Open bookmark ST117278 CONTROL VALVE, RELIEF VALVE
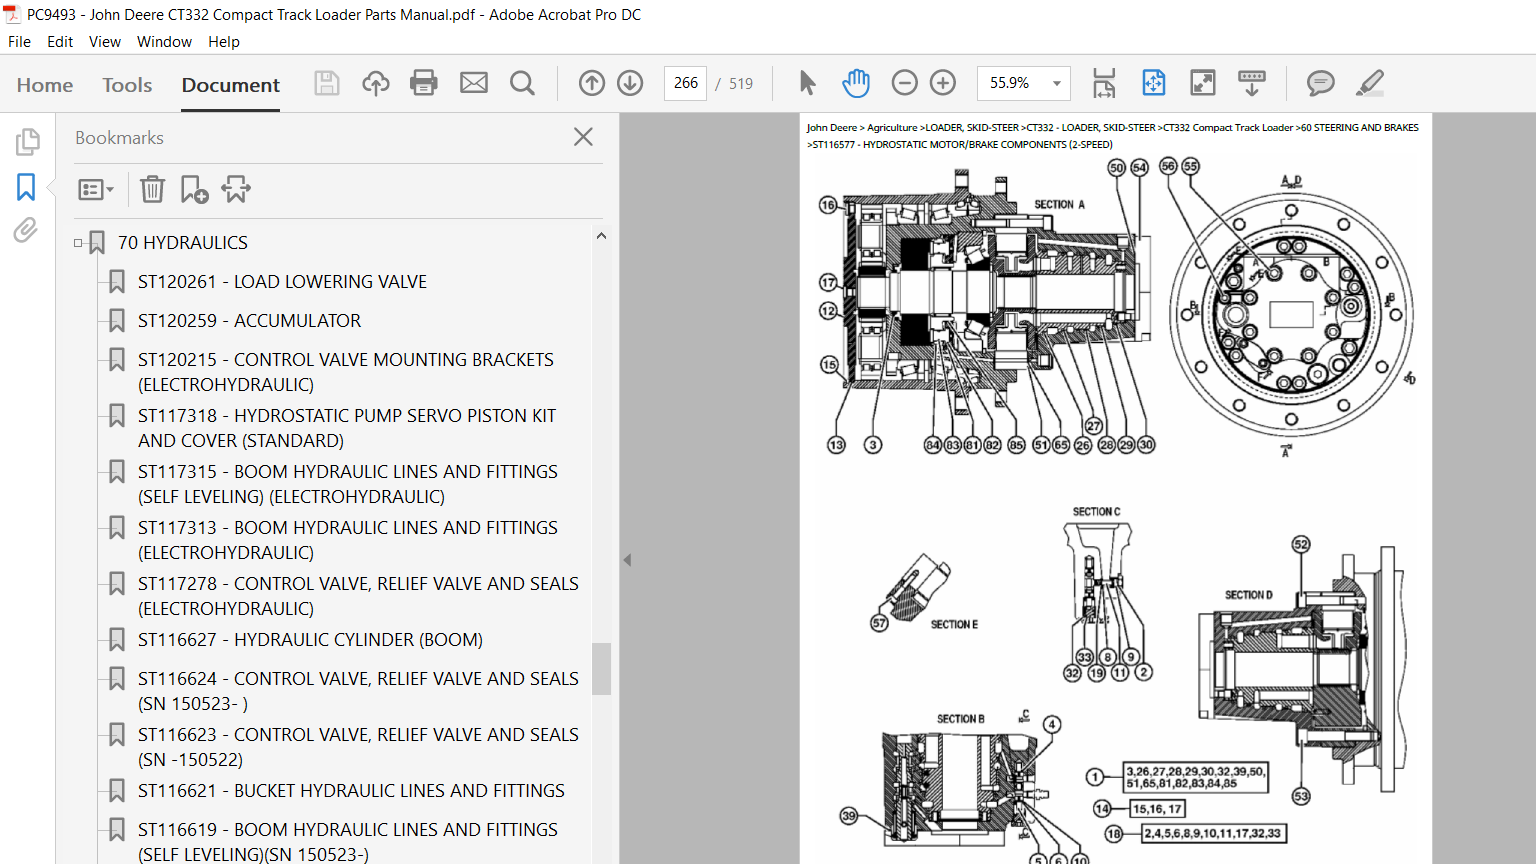This screenshot has height=864, width=1536. (x=358, y=596)
